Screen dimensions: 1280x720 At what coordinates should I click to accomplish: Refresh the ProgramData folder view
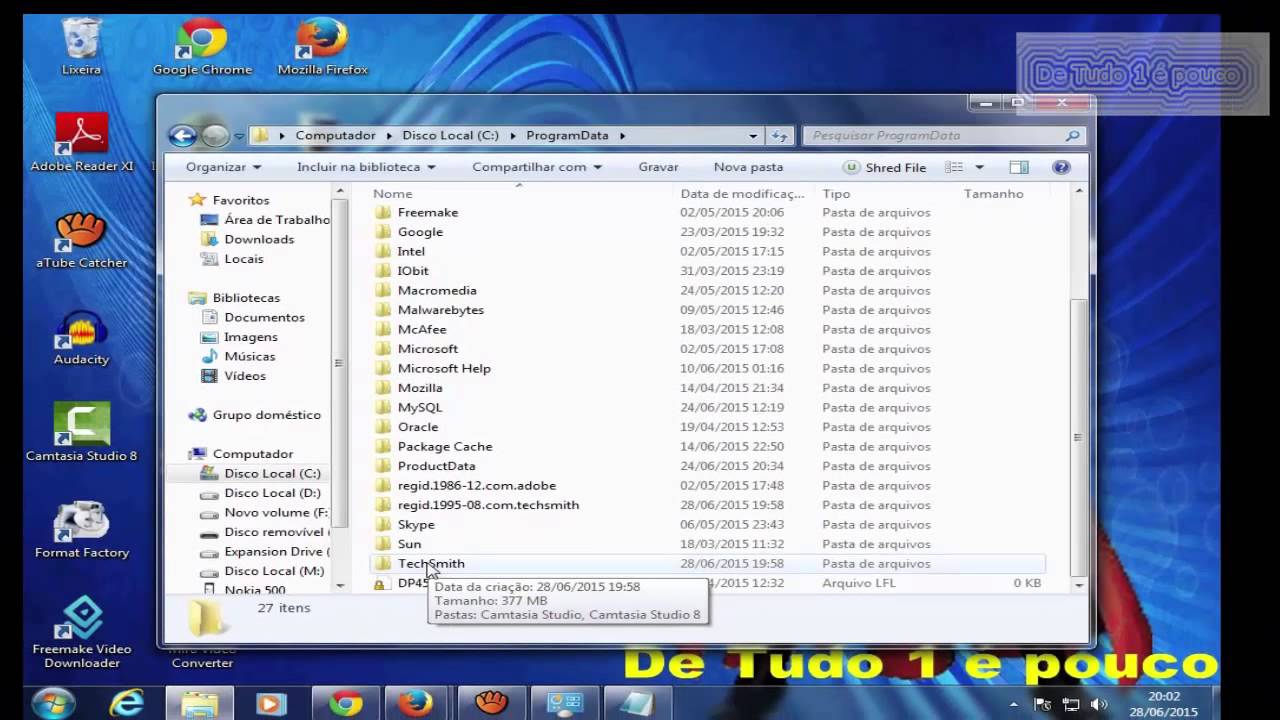click(779, 135)
